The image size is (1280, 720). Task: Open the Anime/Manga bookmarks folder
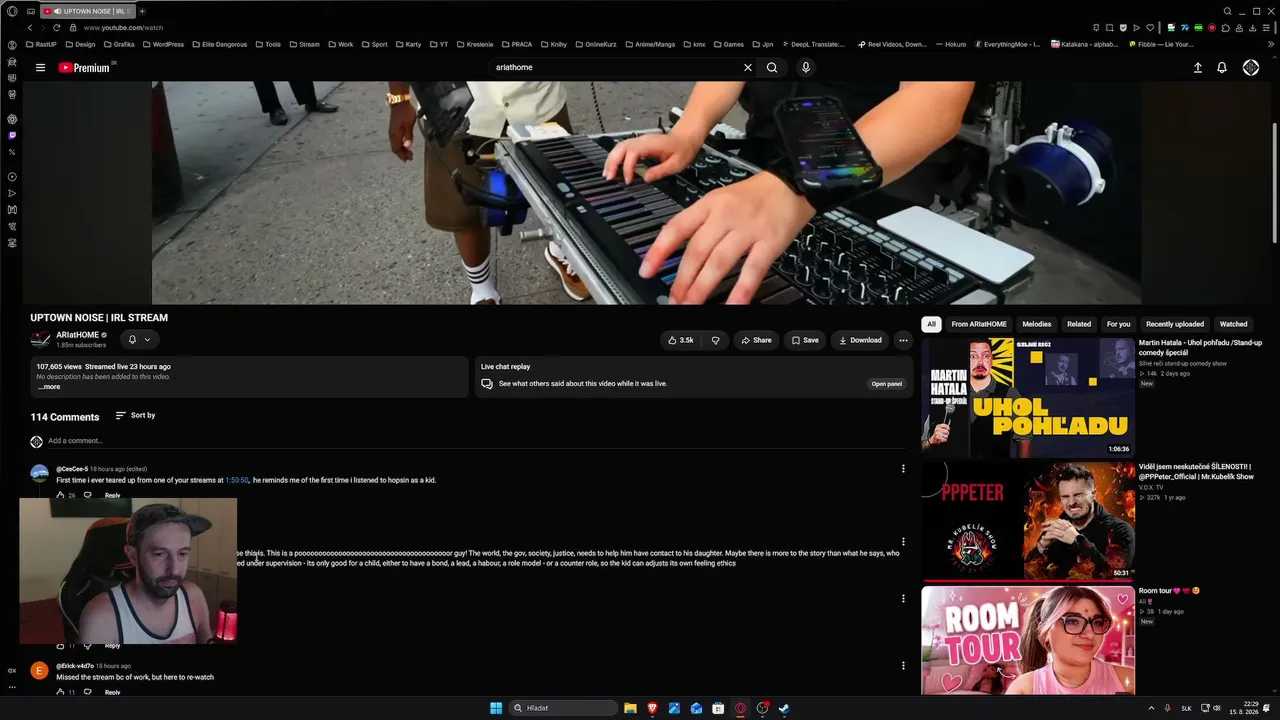point(649,44)
